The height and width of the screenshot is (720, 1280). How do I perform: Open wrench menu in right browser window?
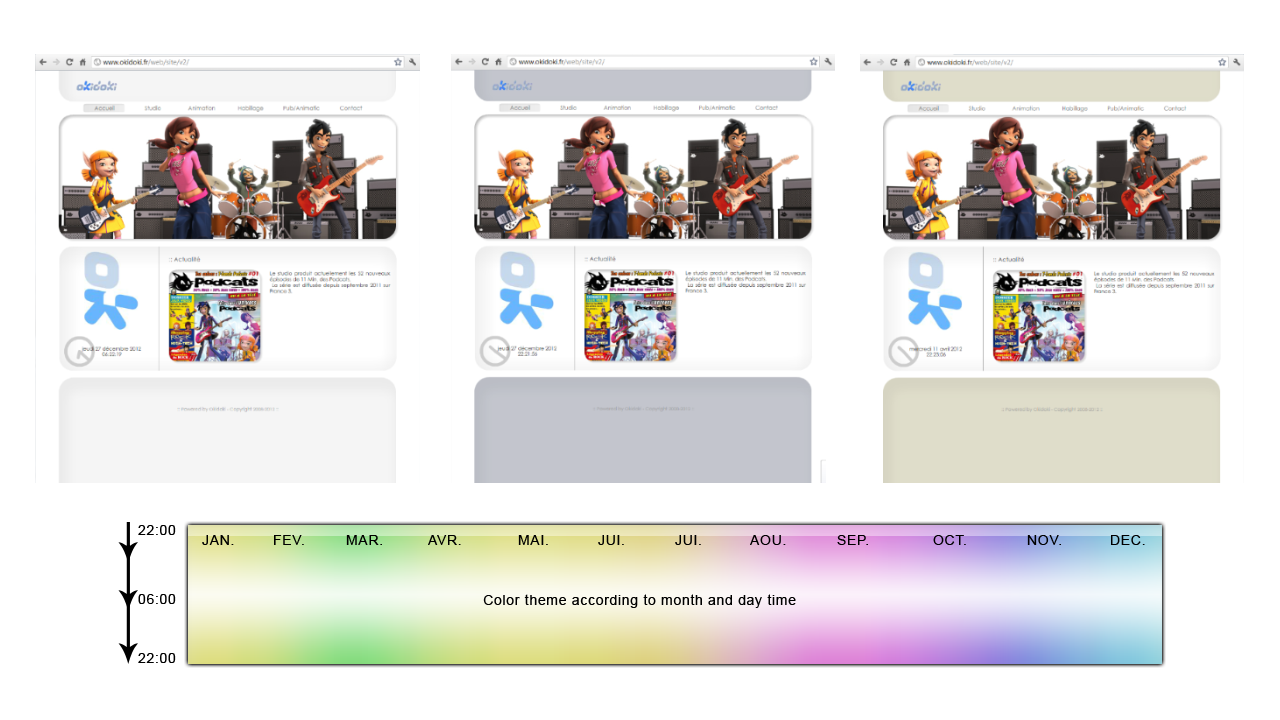pyautogui.click(x=1237, y=62)
